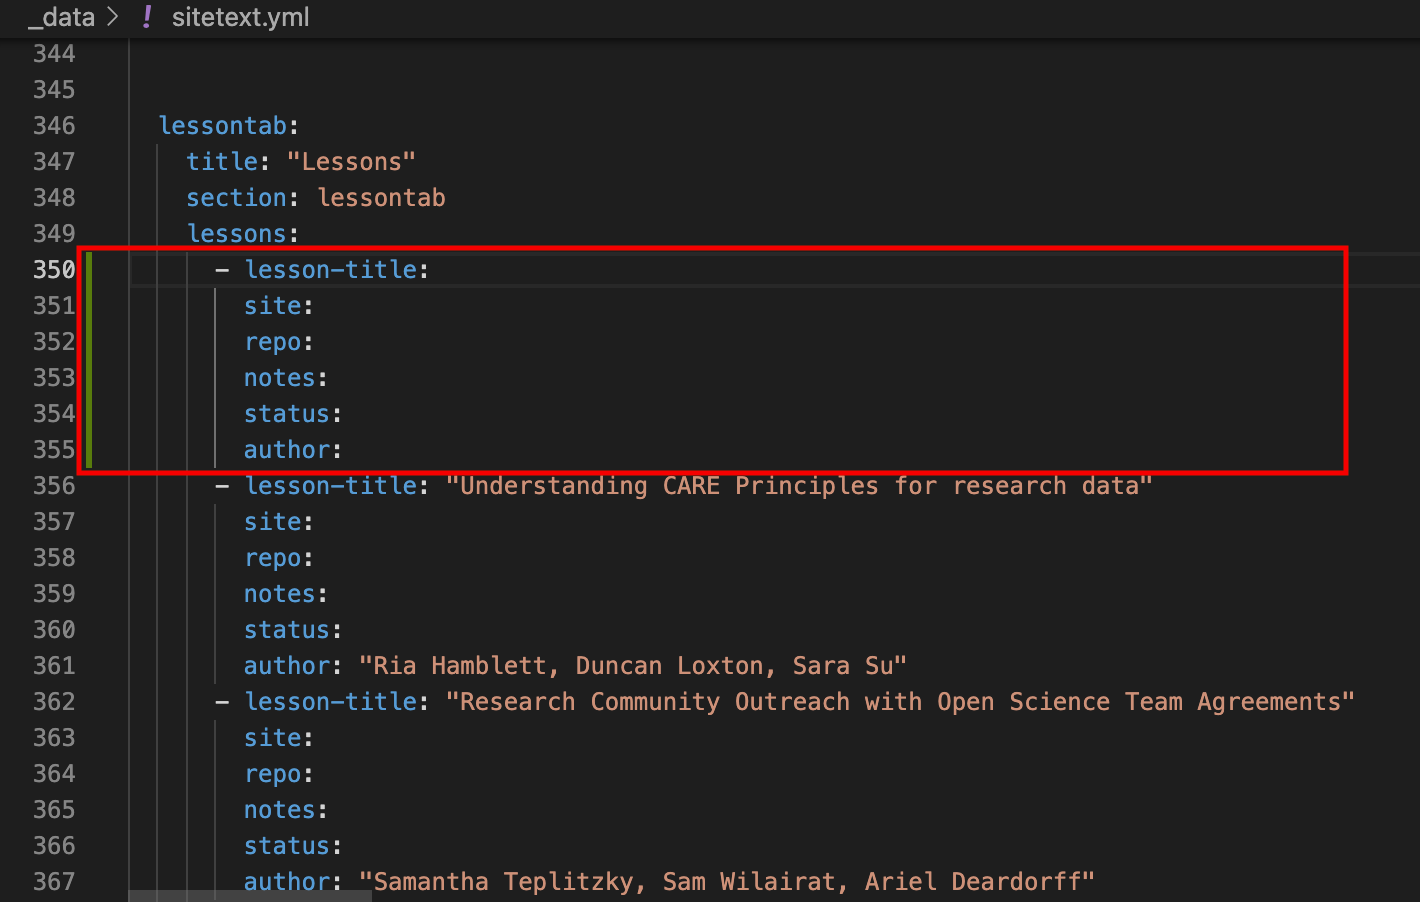This screenshot has height=902, width=1420.
Task: Click the repo key on line 352
Action: tap(273, 342)
